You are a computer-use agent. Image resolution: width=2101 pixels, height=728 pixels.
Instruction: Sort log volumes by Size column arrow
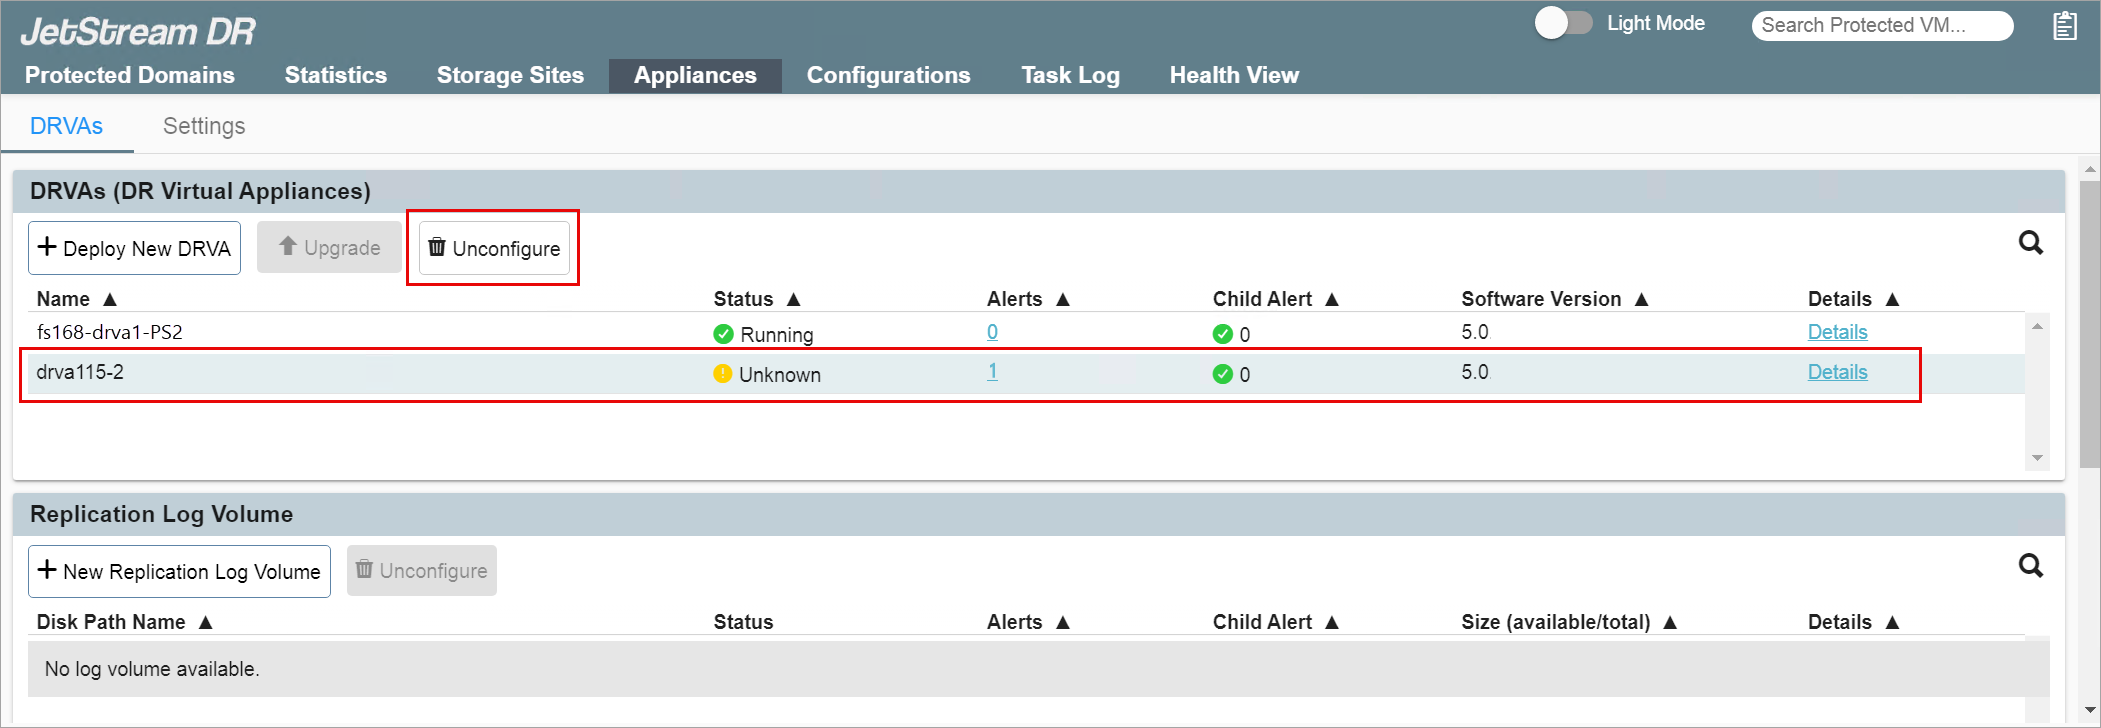1670,622
